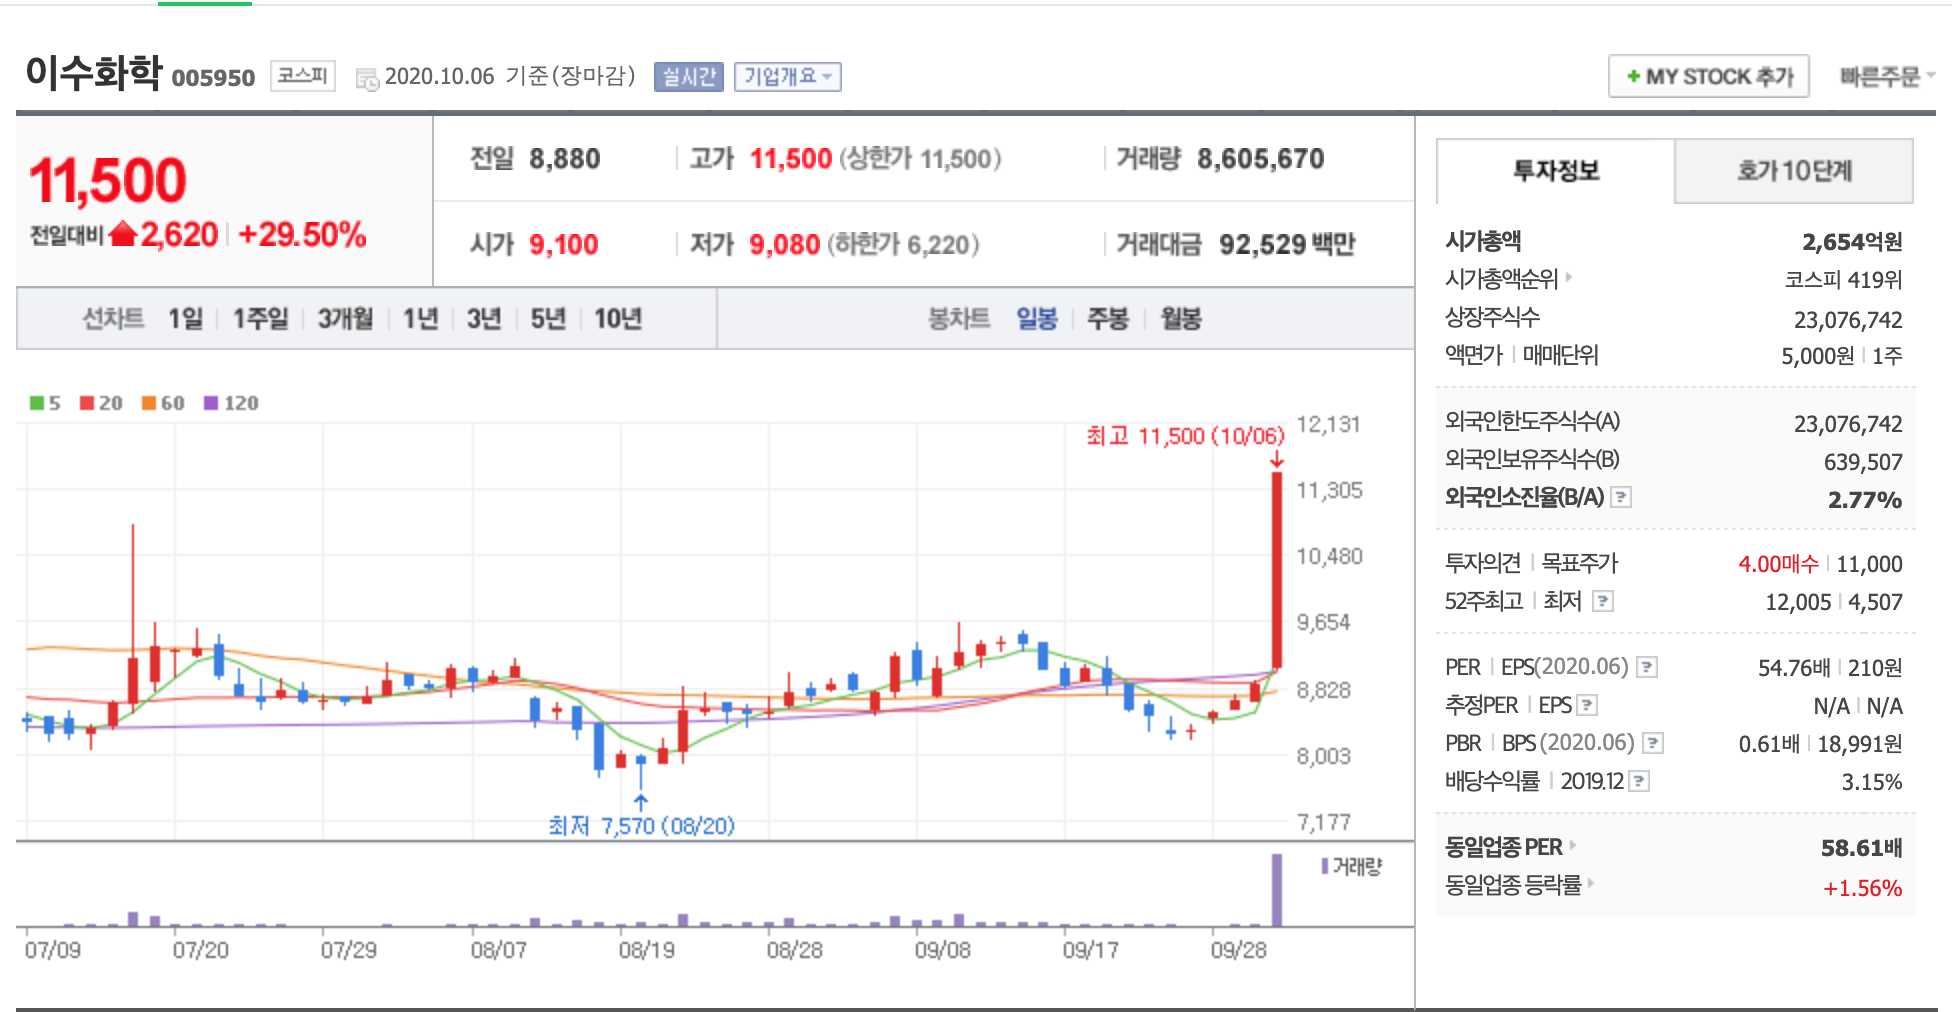Click the 이수화학 stock name heading

93,72
